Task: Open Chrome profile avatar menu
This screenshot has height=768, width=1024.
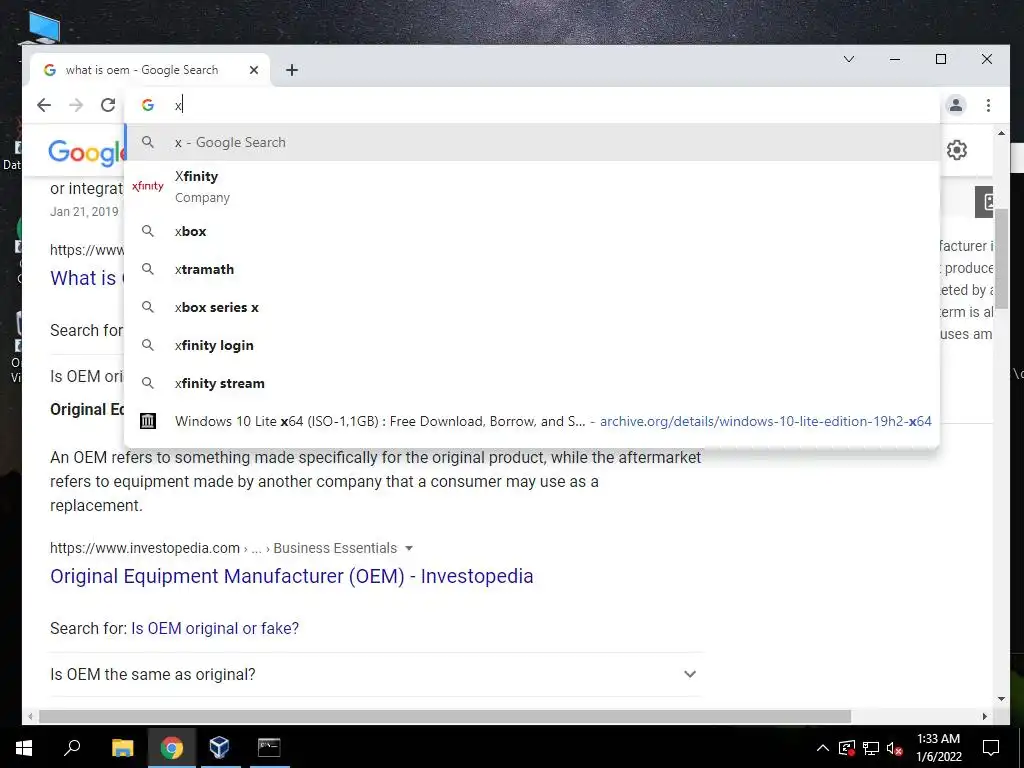Action: point(956,105)
